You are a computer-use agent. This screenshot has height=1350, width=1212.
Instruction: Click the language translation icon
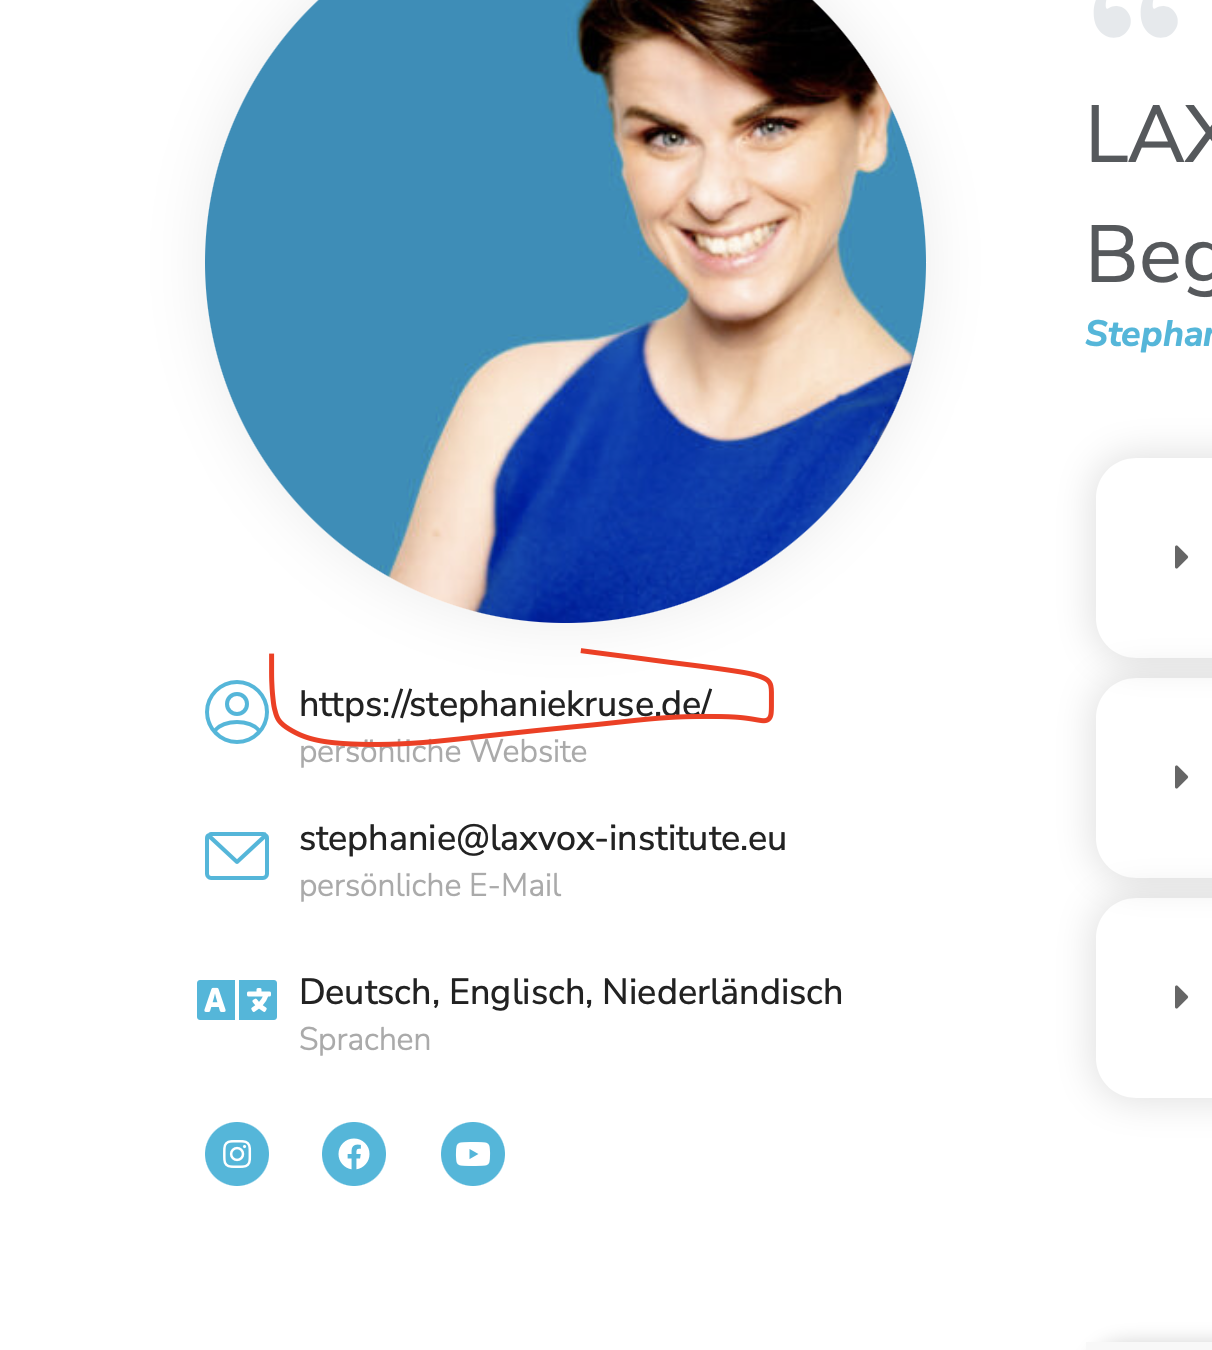237,1000
